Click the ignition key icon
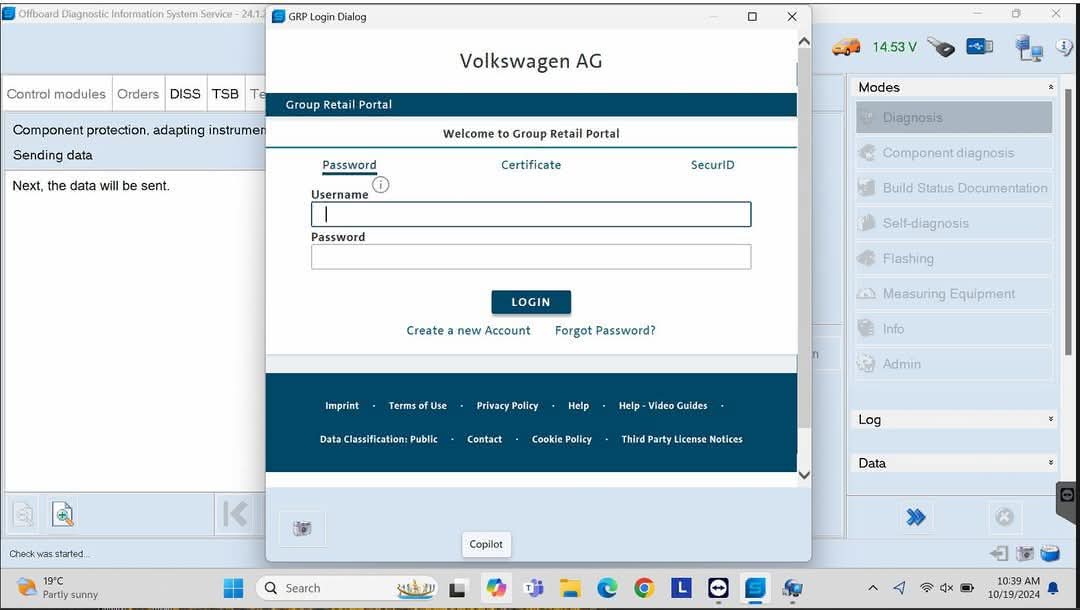 pos(940,47)
